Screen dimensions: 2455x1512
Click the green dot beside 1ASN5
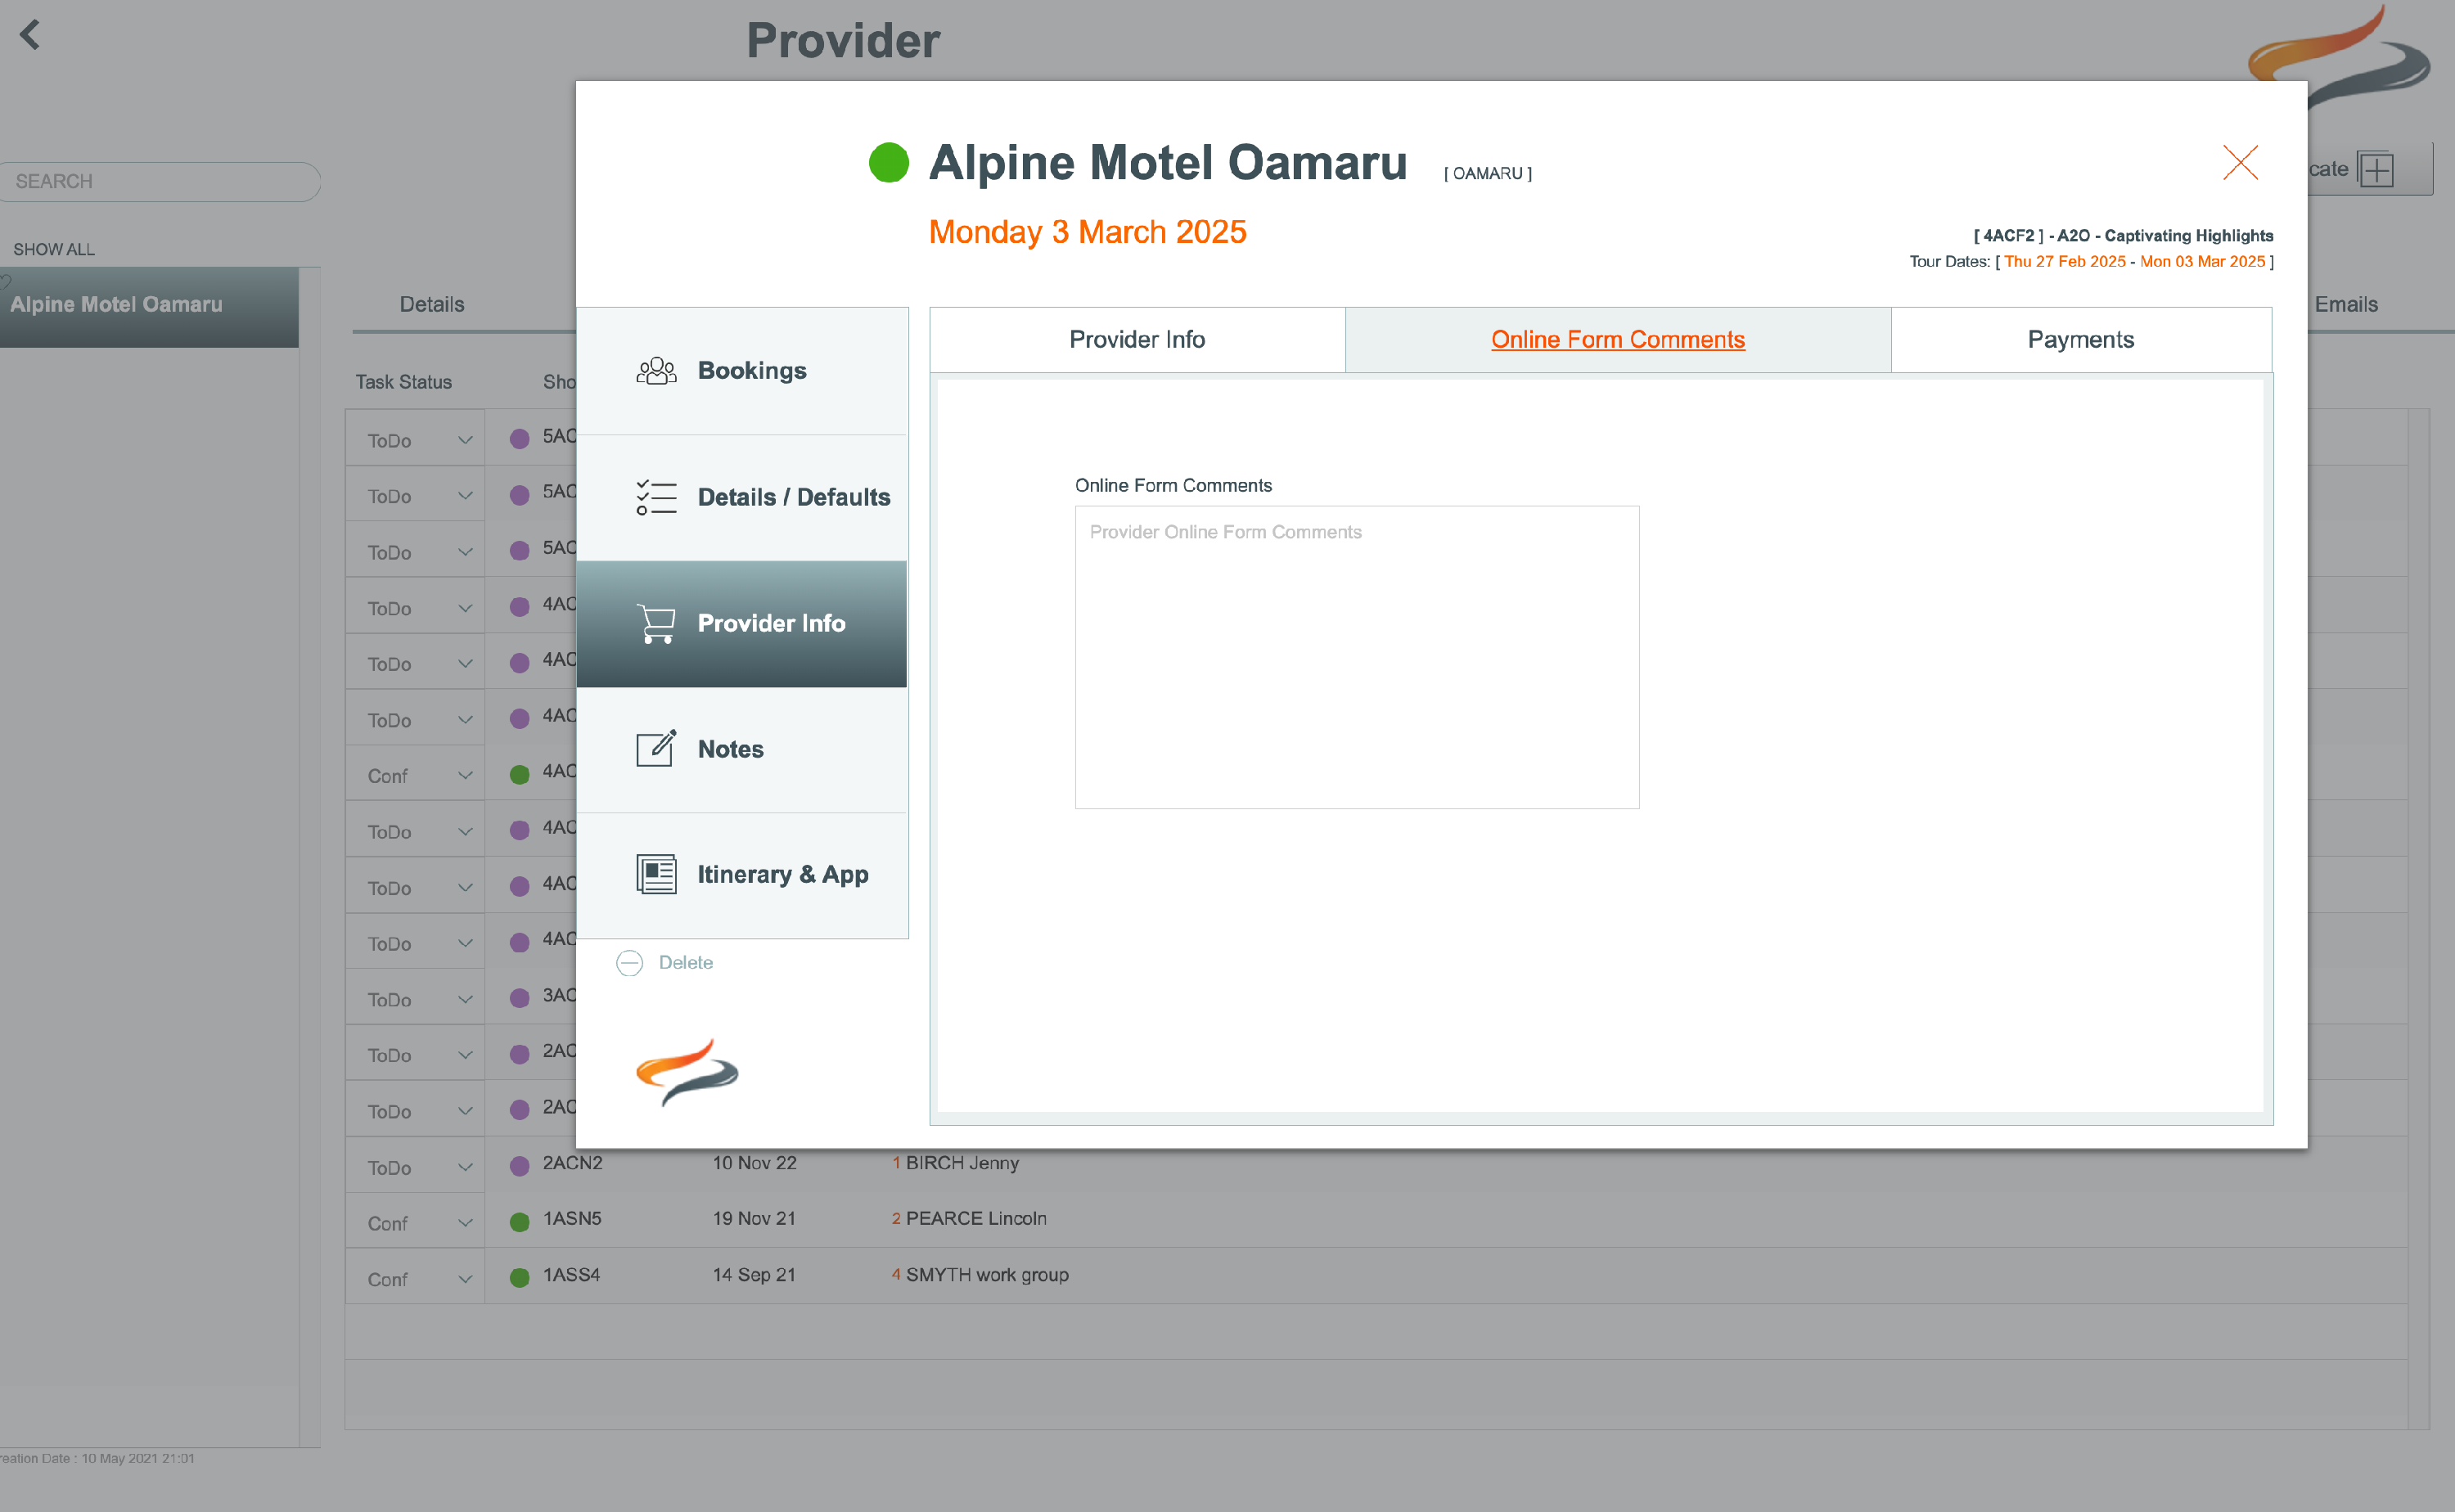coord(519,1222)
